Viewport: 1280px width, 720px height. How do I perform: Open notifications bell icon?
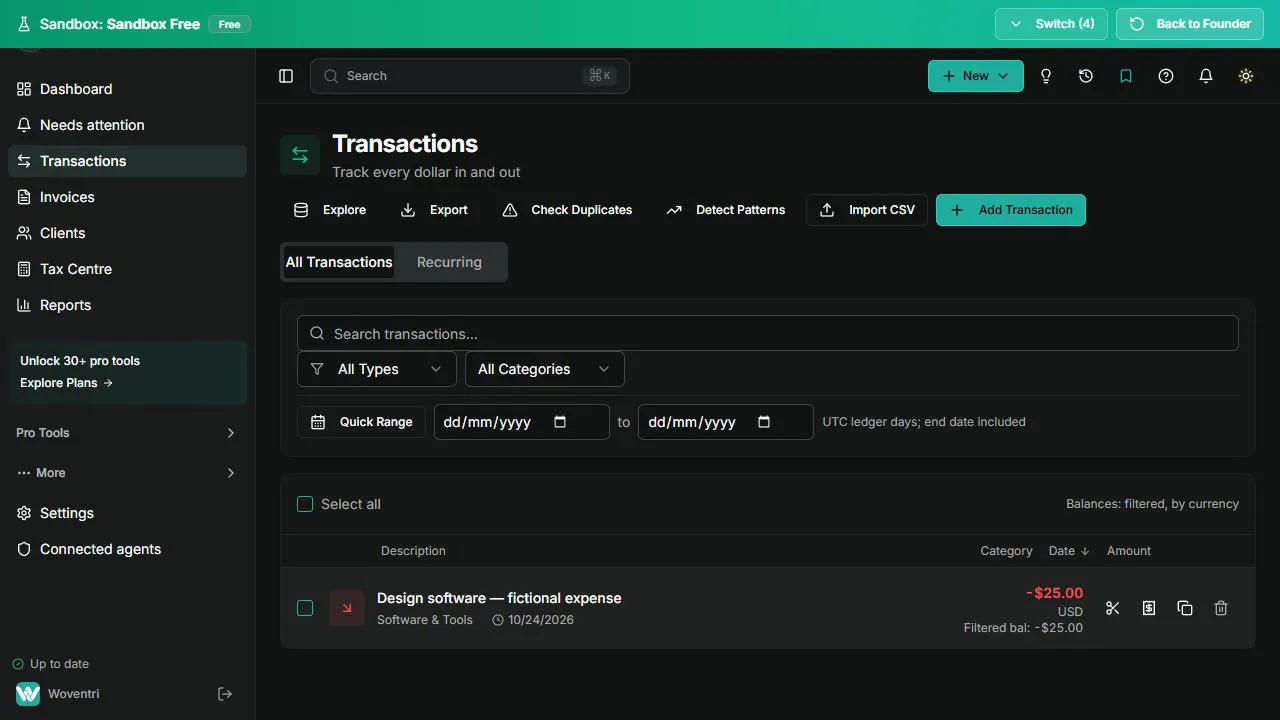[x=1206, y=76]
